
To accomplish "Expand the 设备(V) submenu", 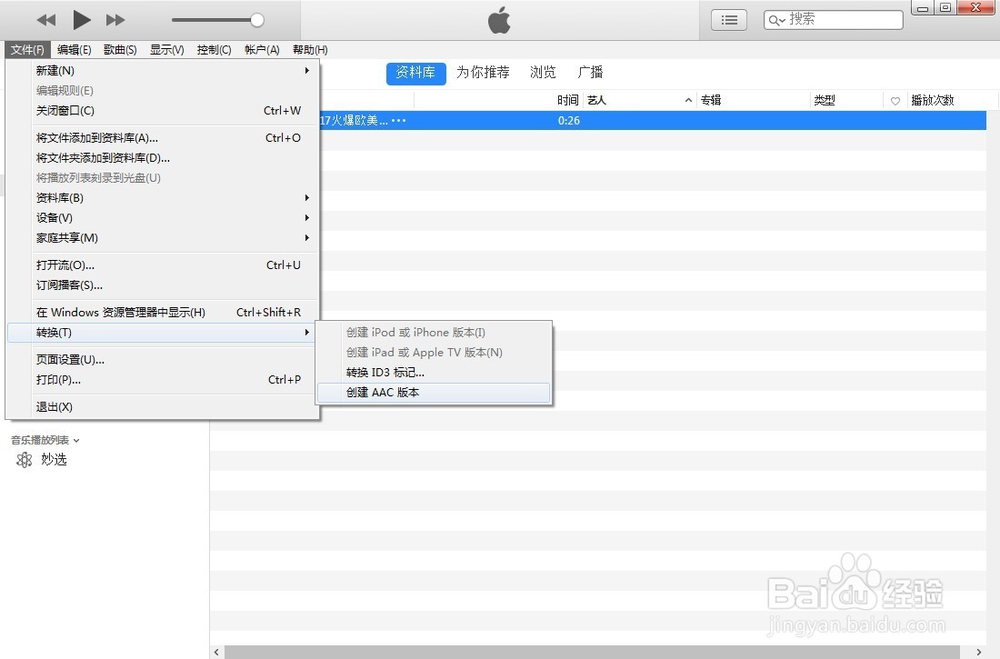I will 163,218.
